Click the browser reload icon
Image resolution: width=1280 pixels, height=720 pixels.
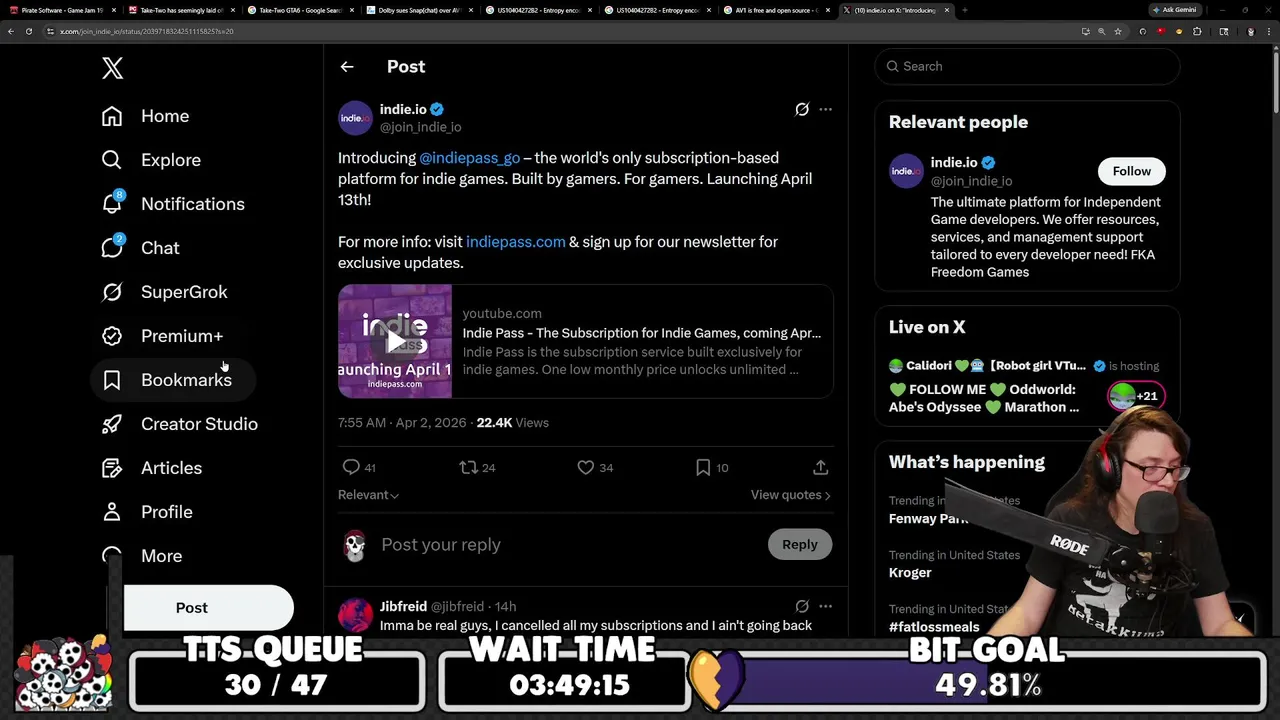coord(29,31)
